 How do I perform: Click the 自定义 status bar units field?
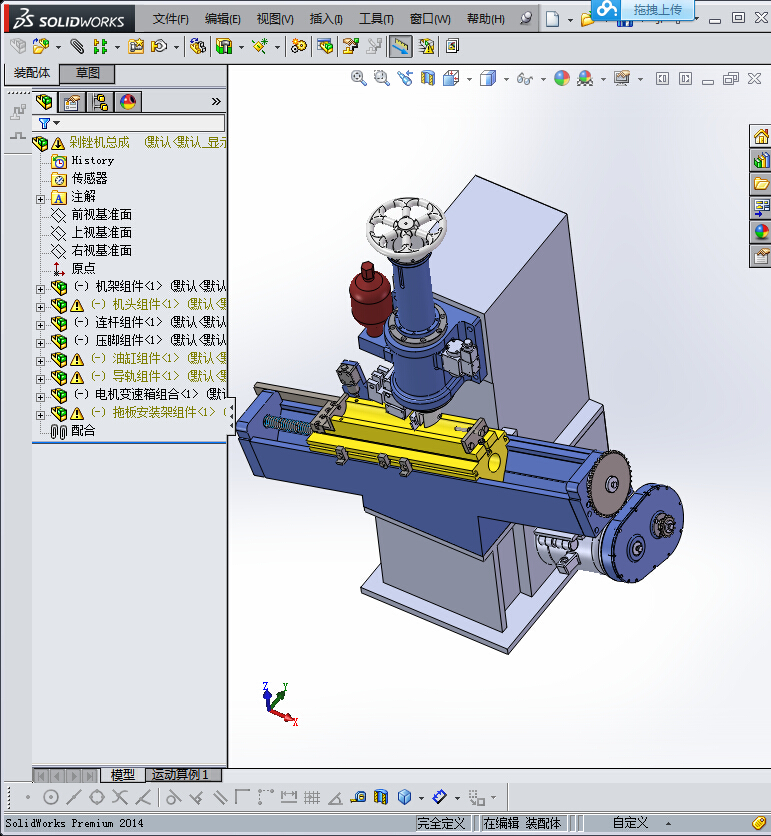click(630, 823)
